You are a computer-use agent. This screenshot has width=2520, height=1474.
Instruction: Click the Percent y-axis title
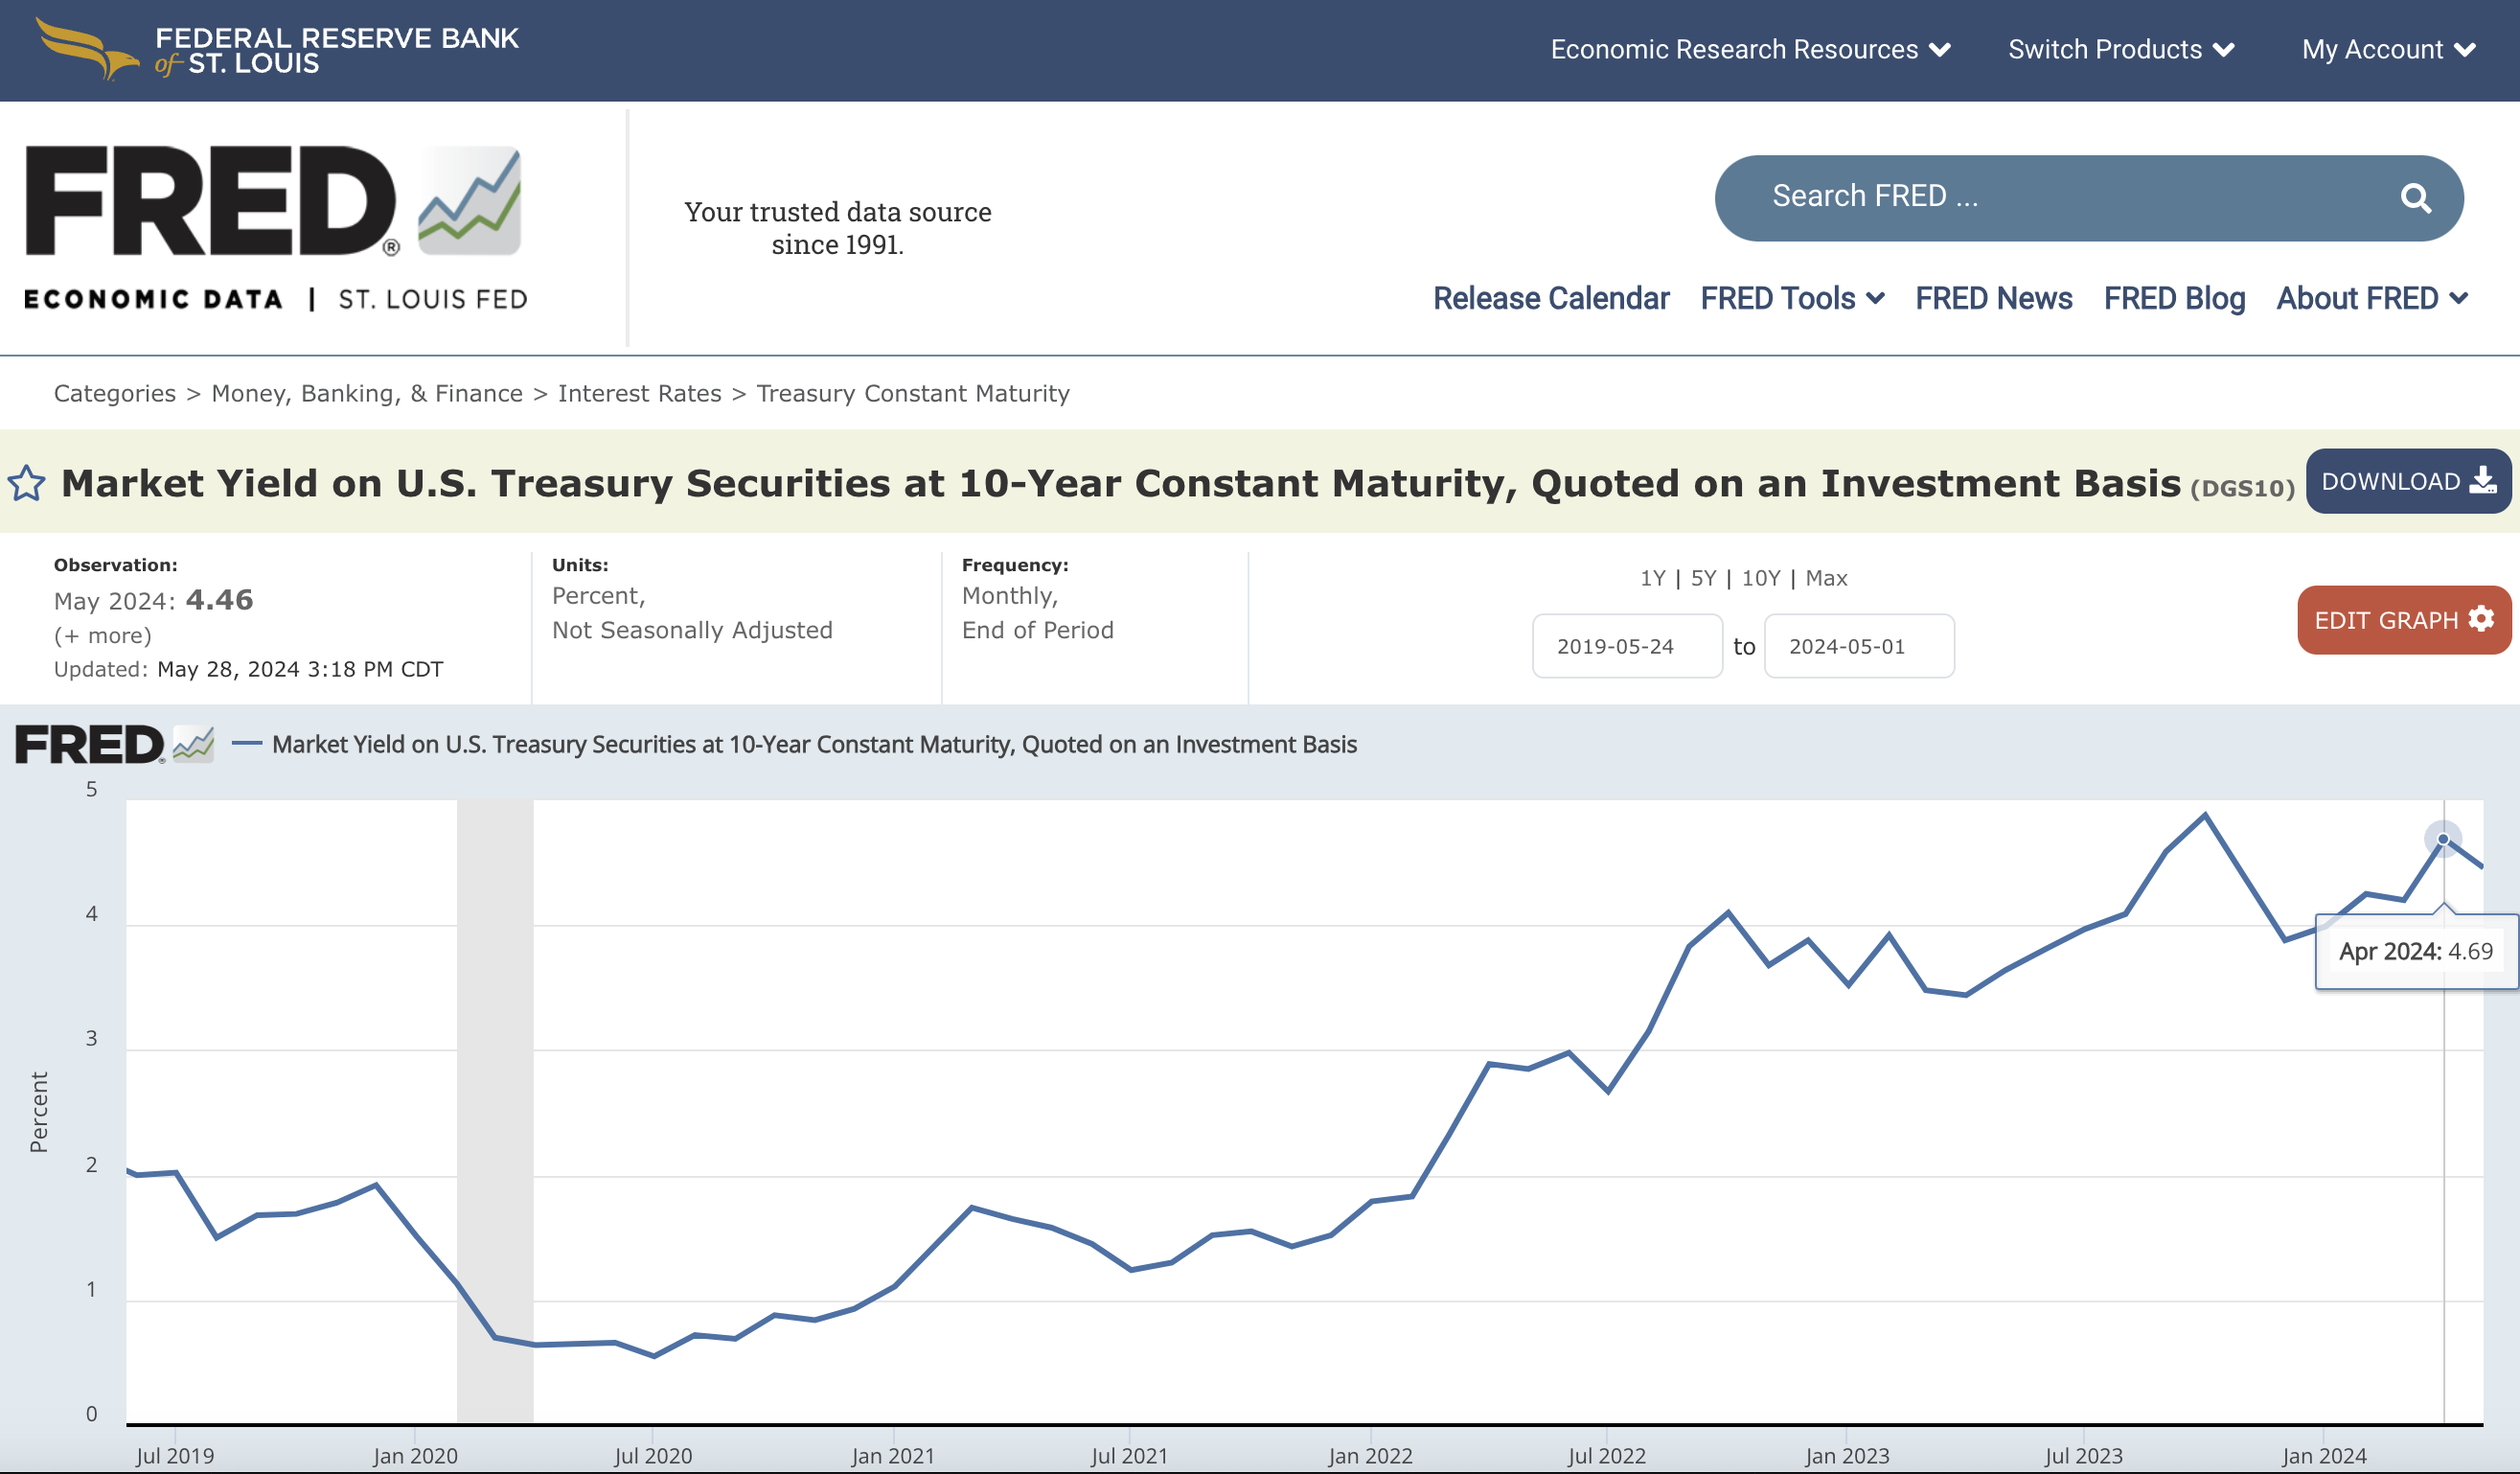point(38,1112)
